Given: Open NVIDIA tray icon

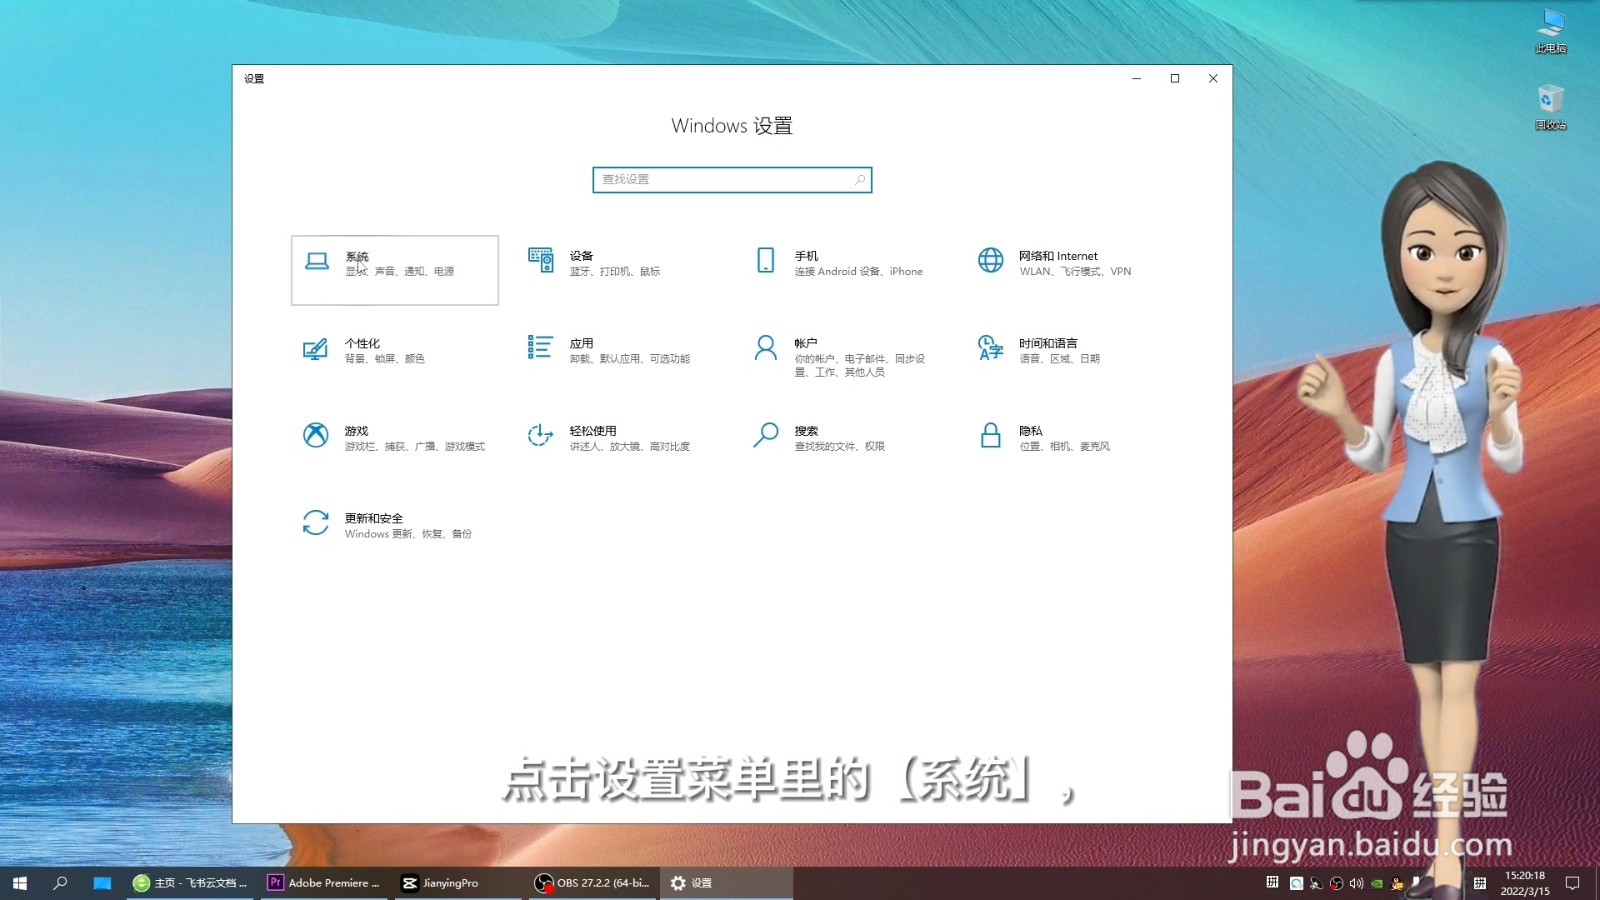Looking at the screenshot, I should tap(1377, 883).
